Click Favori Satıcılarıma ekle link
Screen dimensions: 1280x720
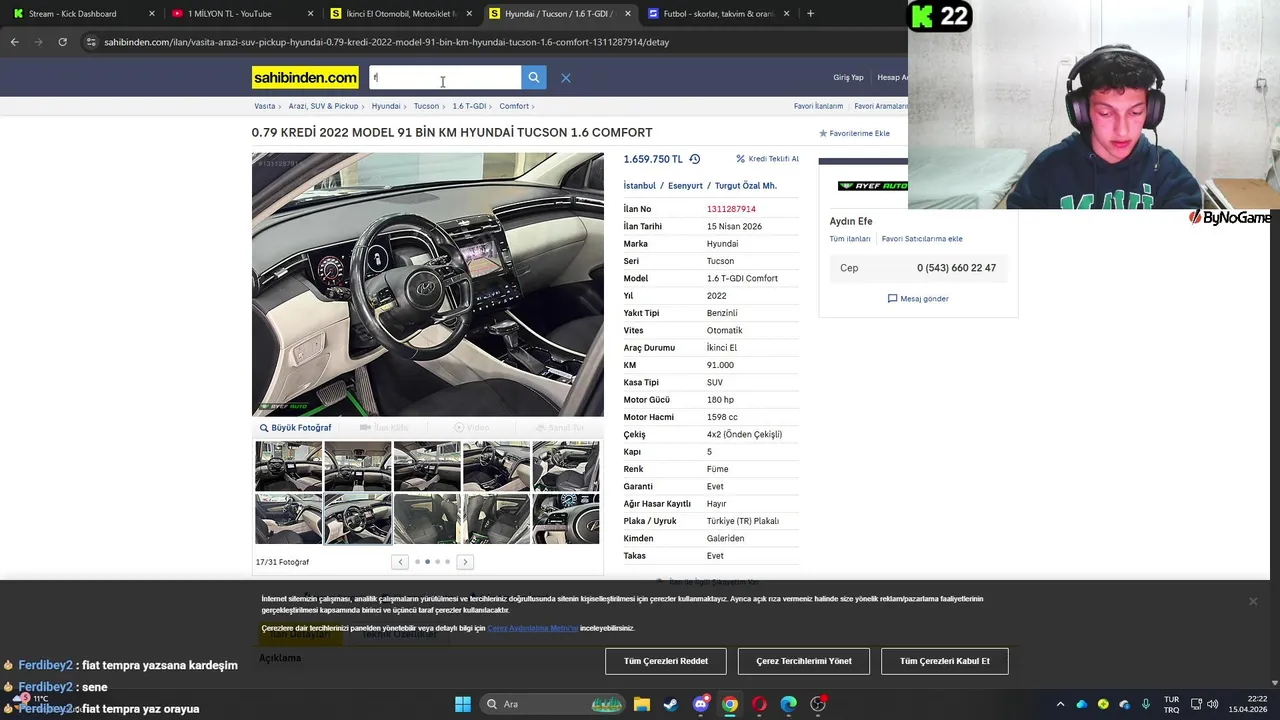tap(922, 239)
